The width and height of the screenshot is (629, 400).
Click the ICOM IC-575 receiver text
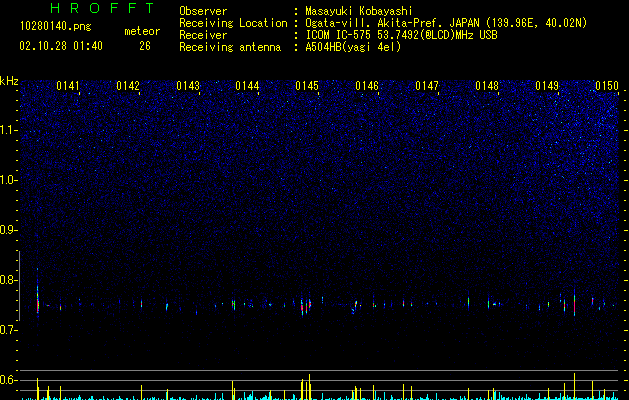pos(401,35)
